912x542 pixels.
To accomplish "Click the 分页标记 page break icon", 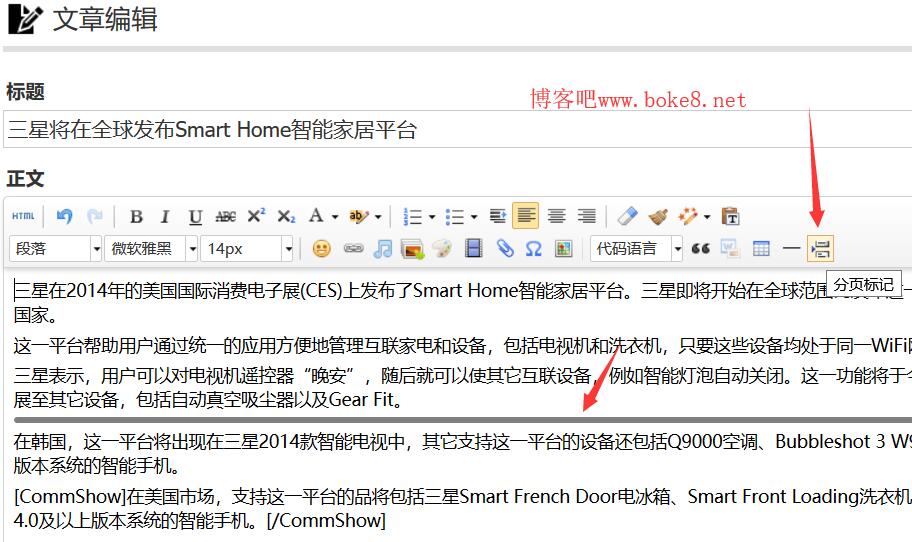I will coord(821,248).
